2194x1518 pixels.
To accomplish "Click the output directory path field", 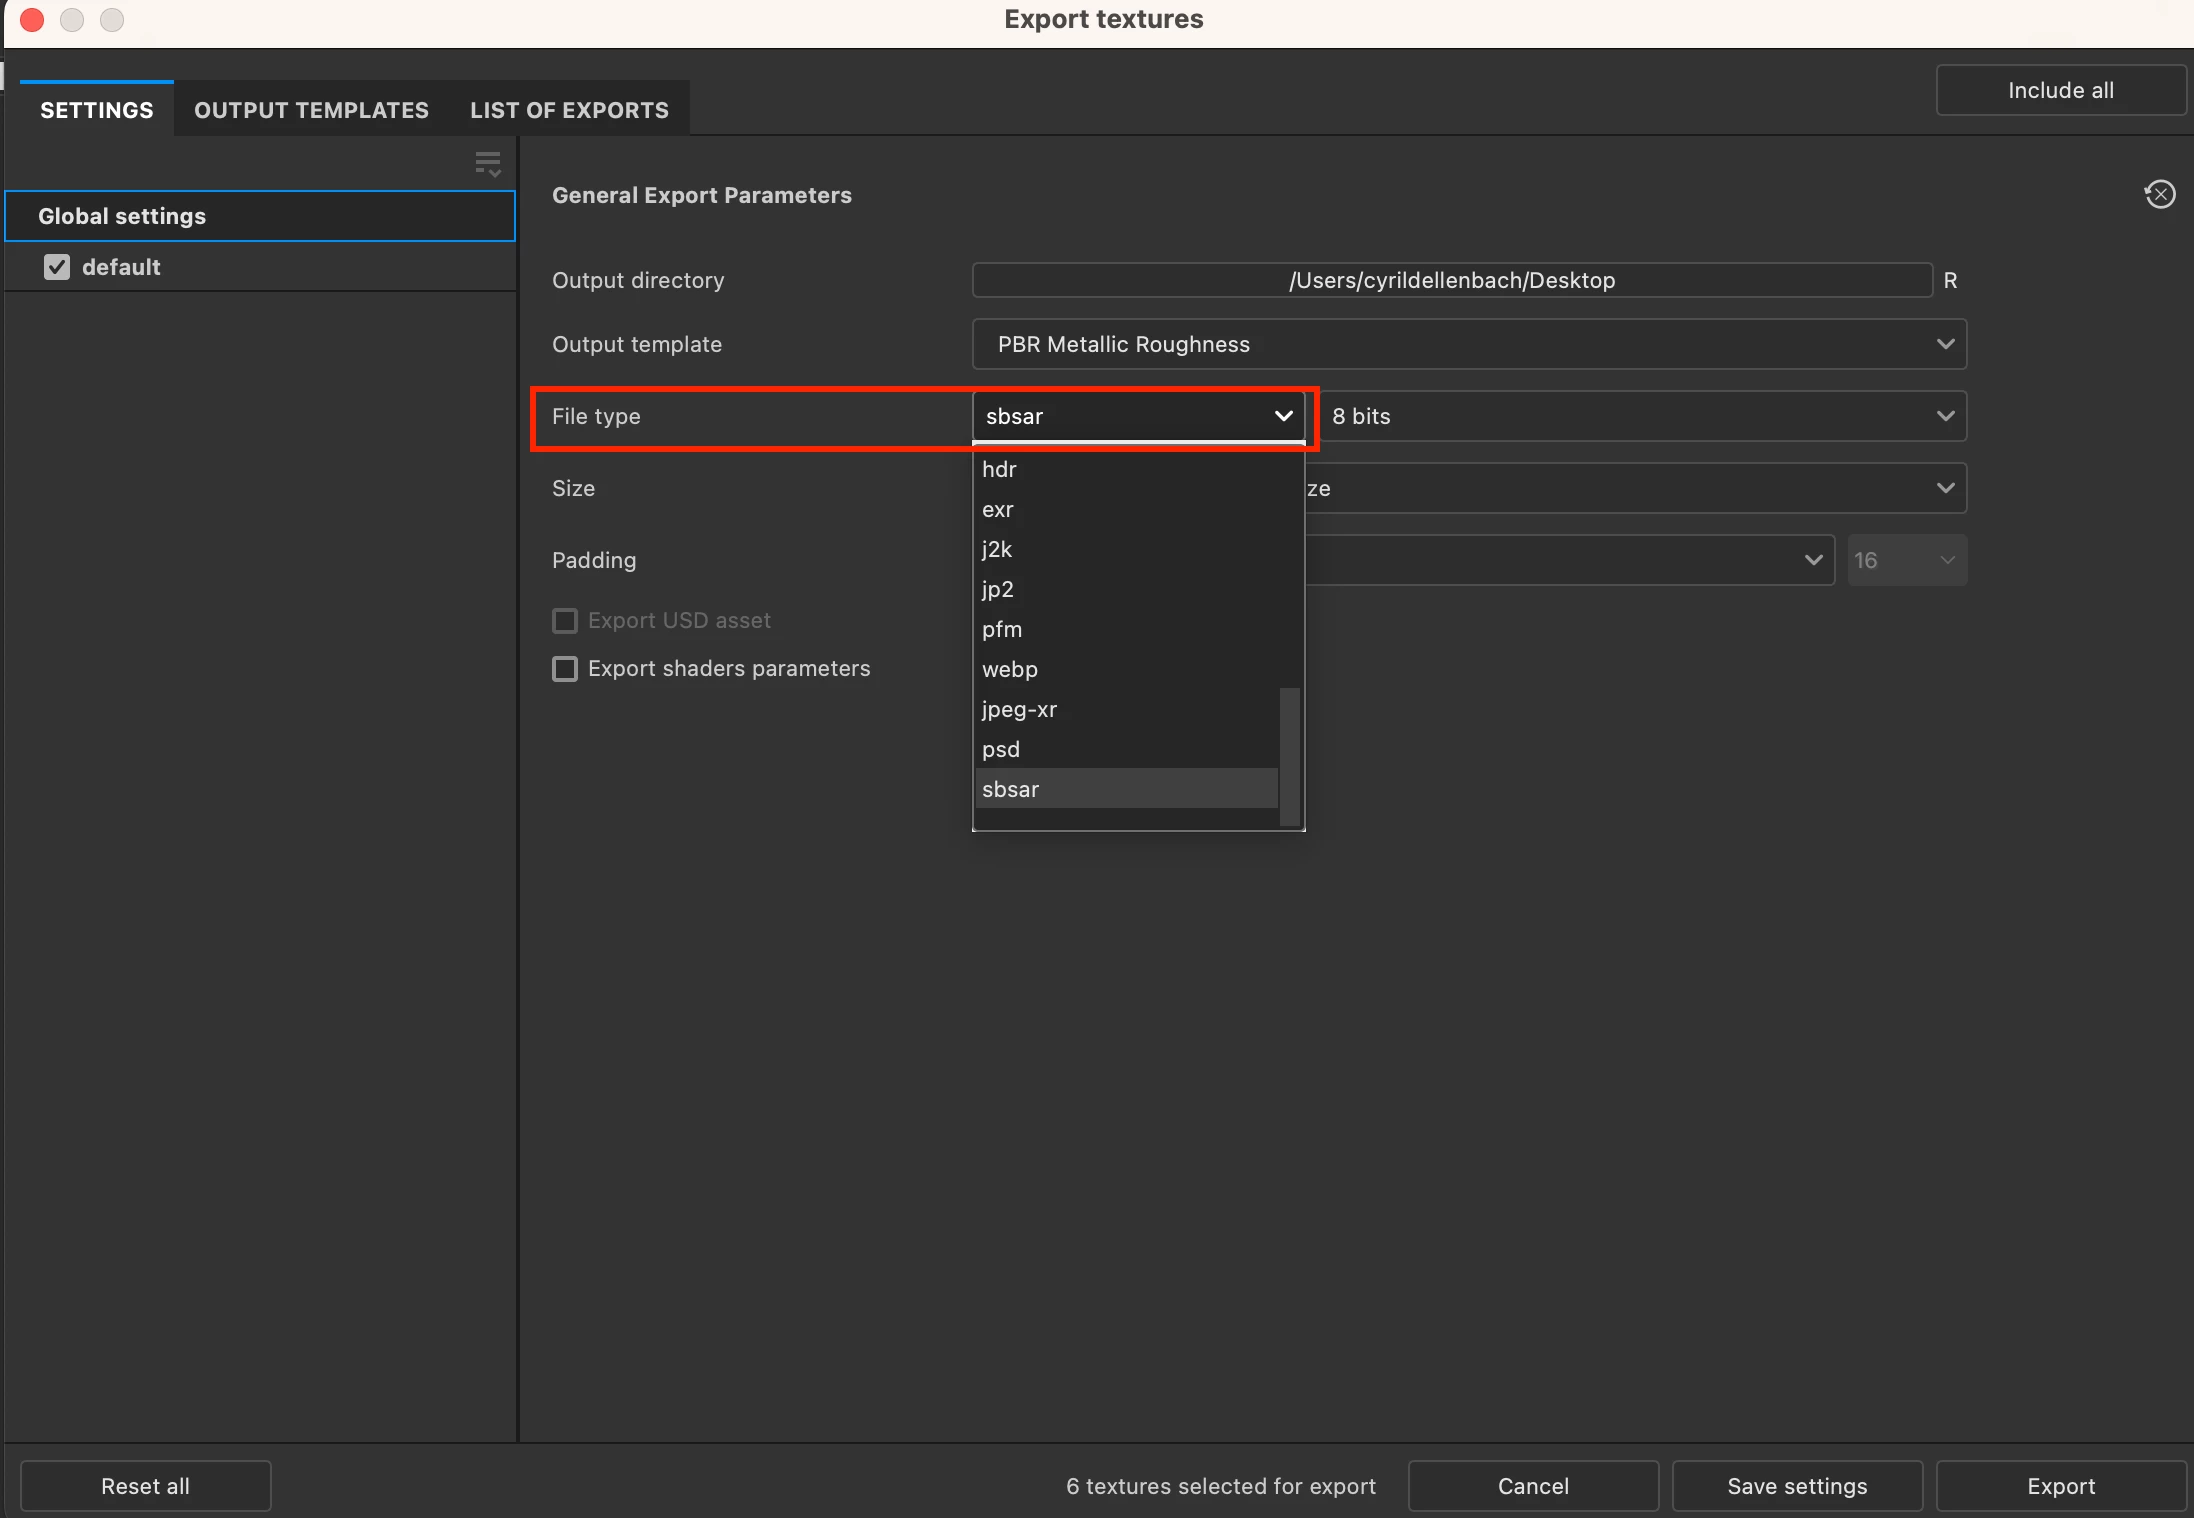I will [x=1451, y=281].
